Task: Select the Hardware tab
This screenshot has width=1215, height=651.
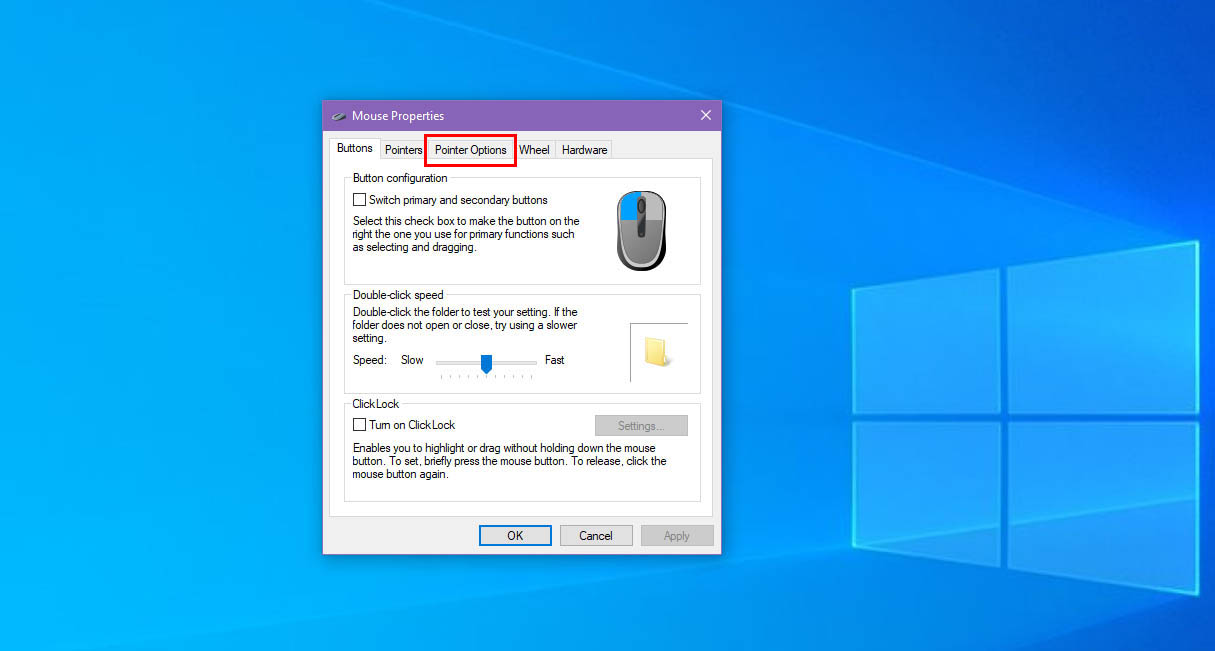Action: coord(584,150)
